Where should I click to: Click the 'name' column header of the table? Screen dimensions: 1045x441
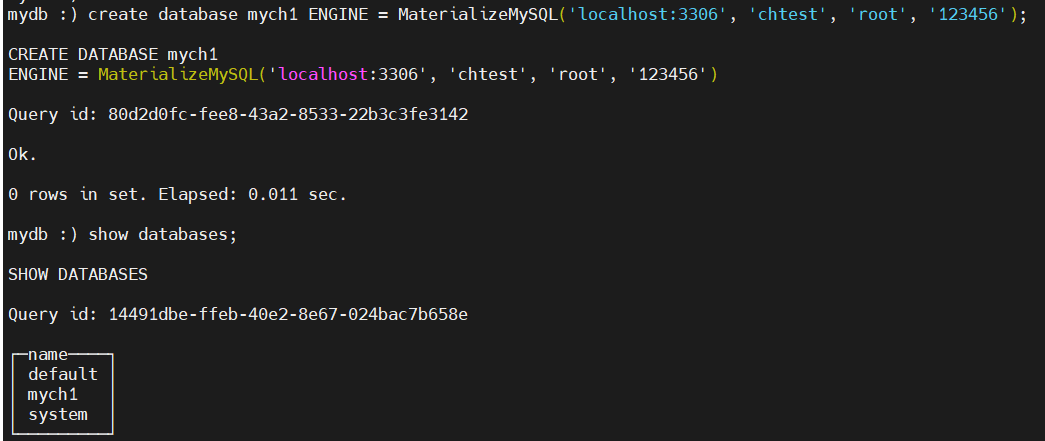[x=48, y=354]
